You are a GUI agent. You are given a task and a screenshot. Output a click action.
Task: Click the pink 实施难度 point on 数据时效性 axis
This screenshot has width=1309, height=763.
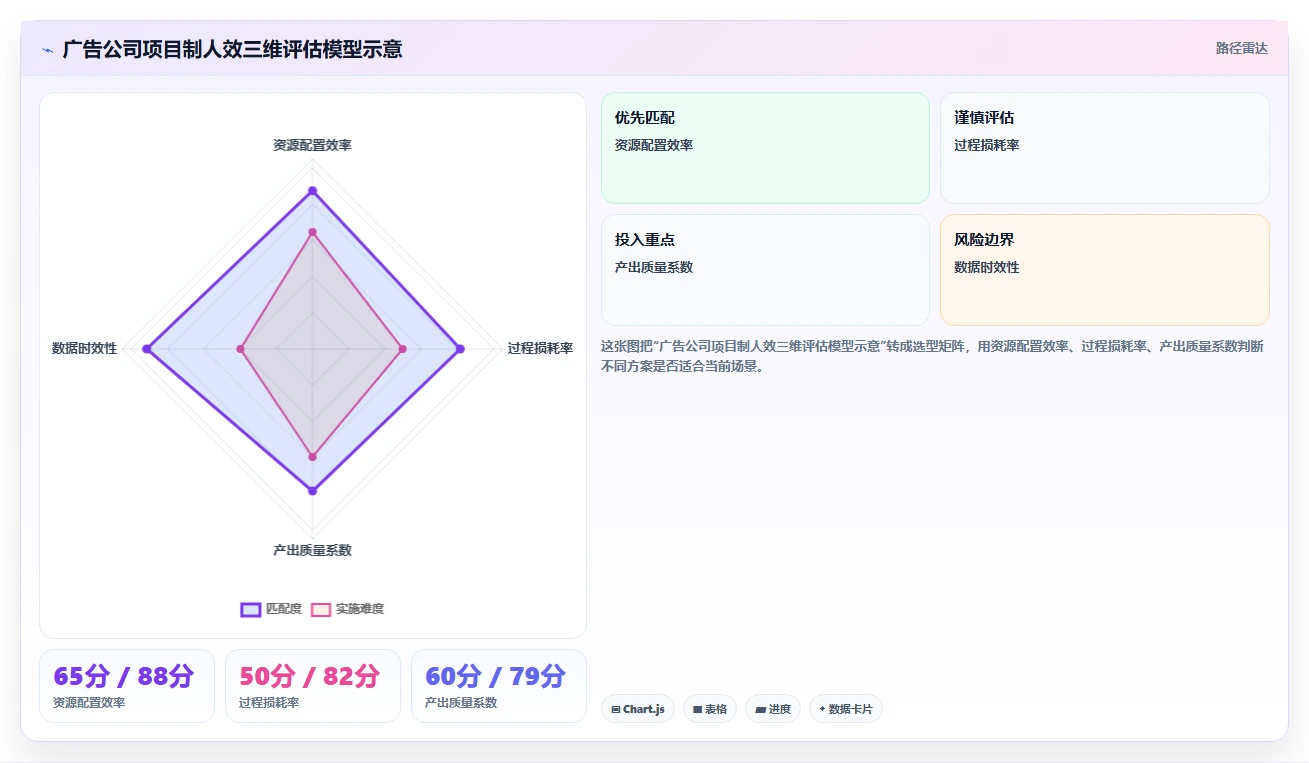point(240,349)
